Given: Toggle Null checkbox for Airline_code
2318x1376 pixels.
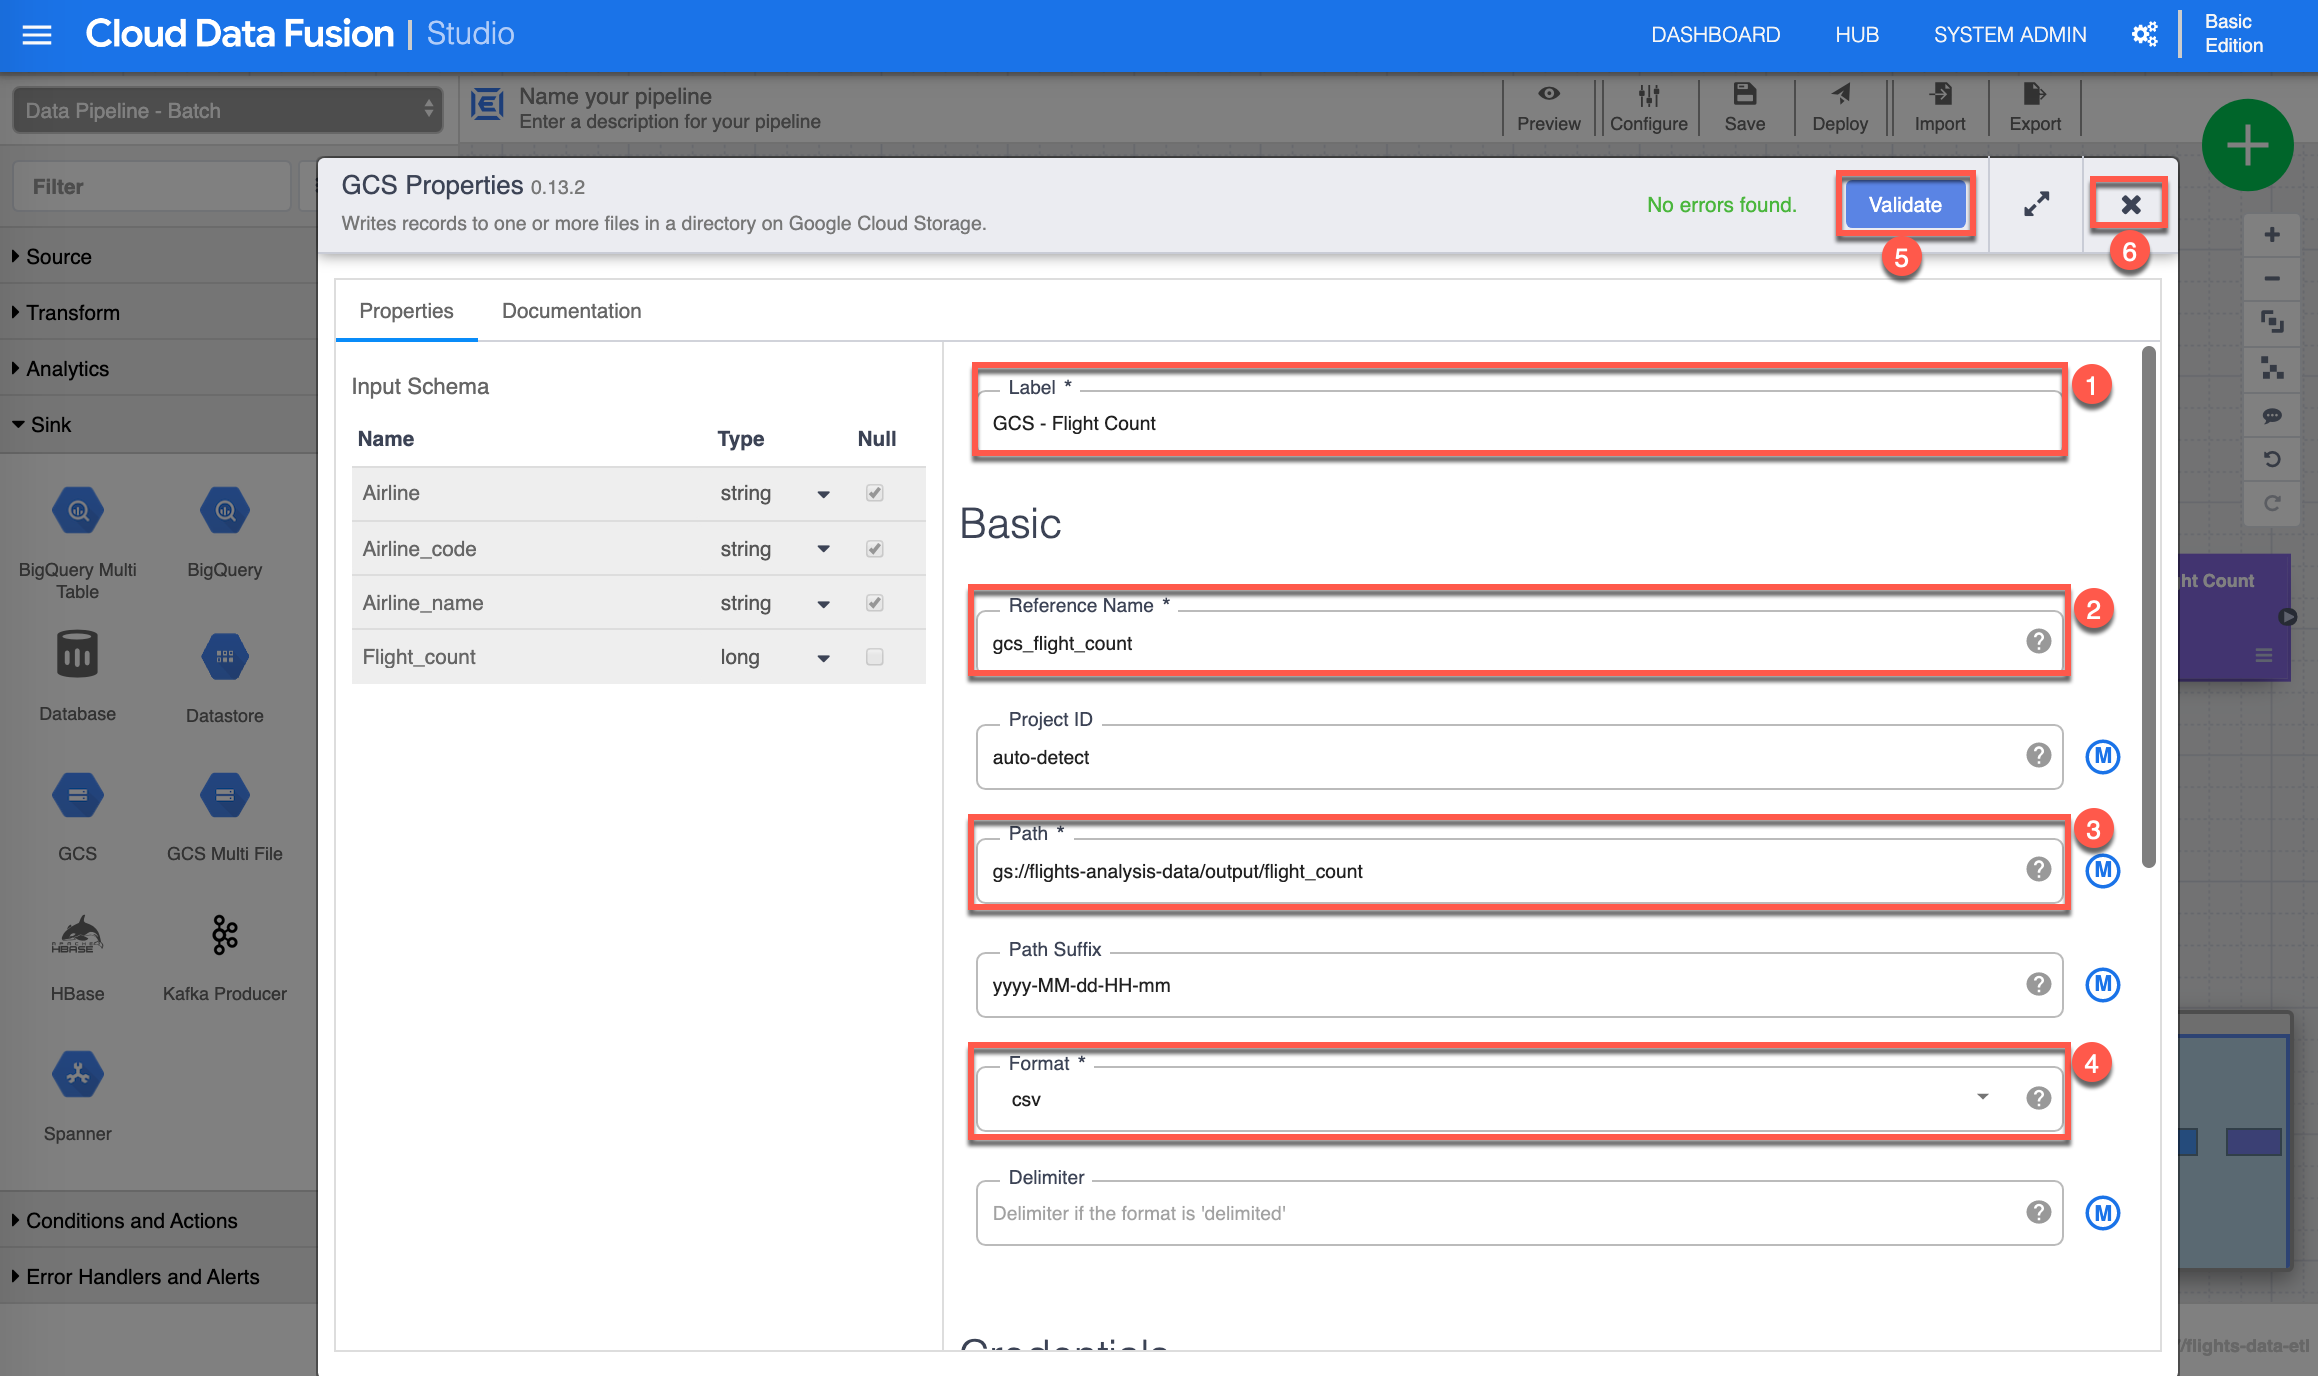Looking at the screenshot, I should click(874, 549).
